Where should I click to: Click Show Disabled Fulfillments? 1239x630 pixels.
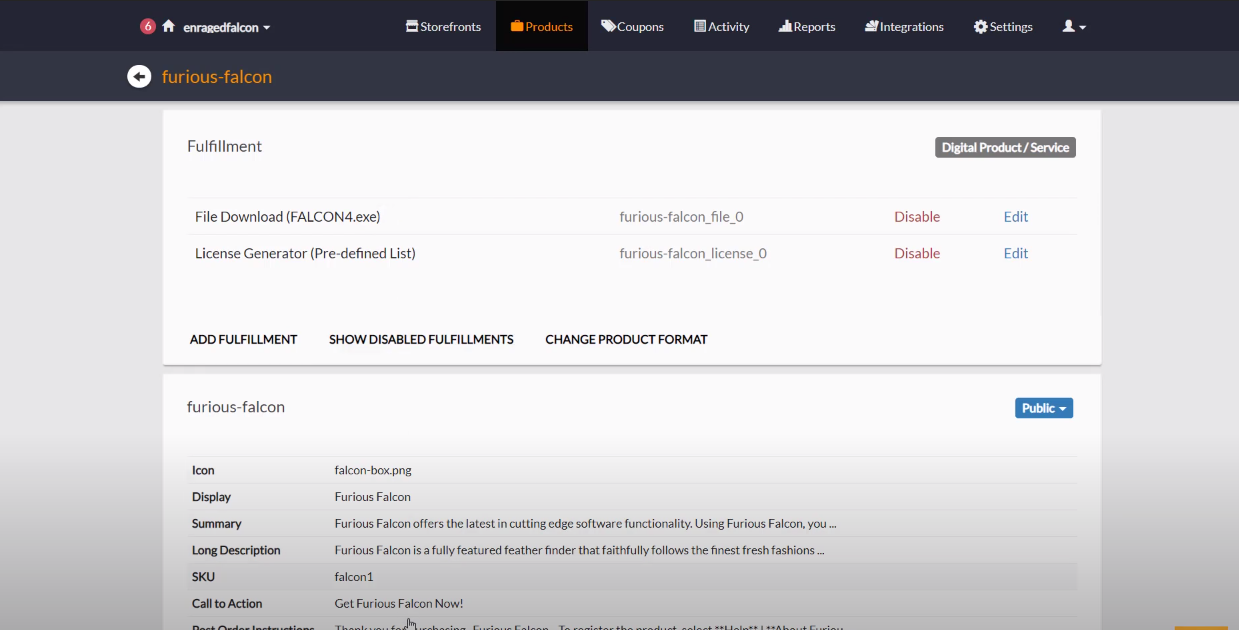(x=421, y=339)
